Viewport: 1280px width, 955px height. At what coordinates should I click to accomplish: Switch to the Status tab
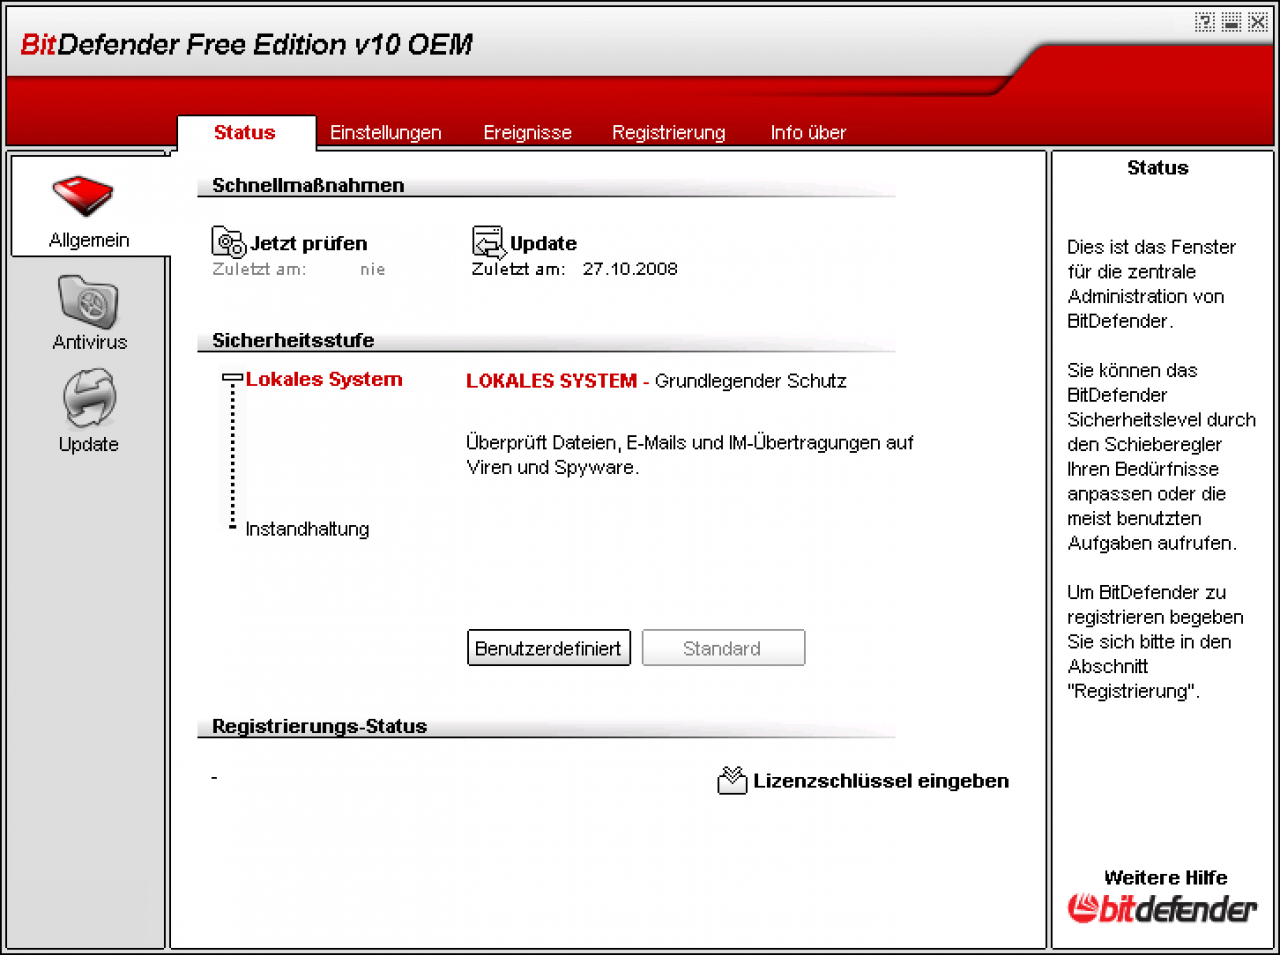(245, 132)
